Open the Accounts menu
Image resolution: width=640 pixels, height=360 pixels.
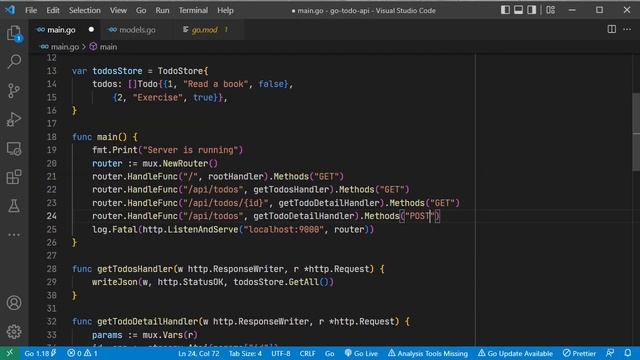tap(14, 303)
